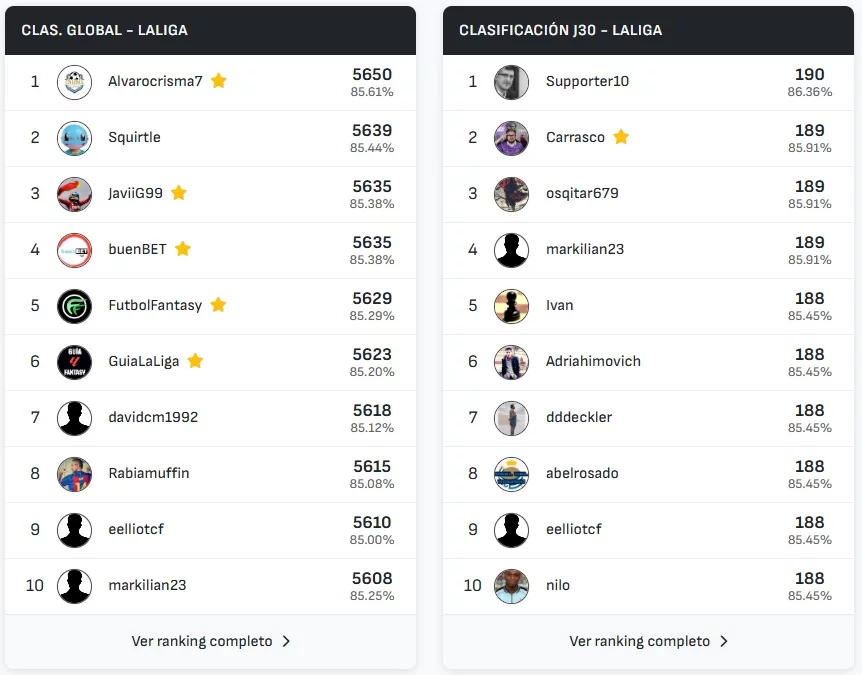Click buenBET's logo avatar

(75, 250)
